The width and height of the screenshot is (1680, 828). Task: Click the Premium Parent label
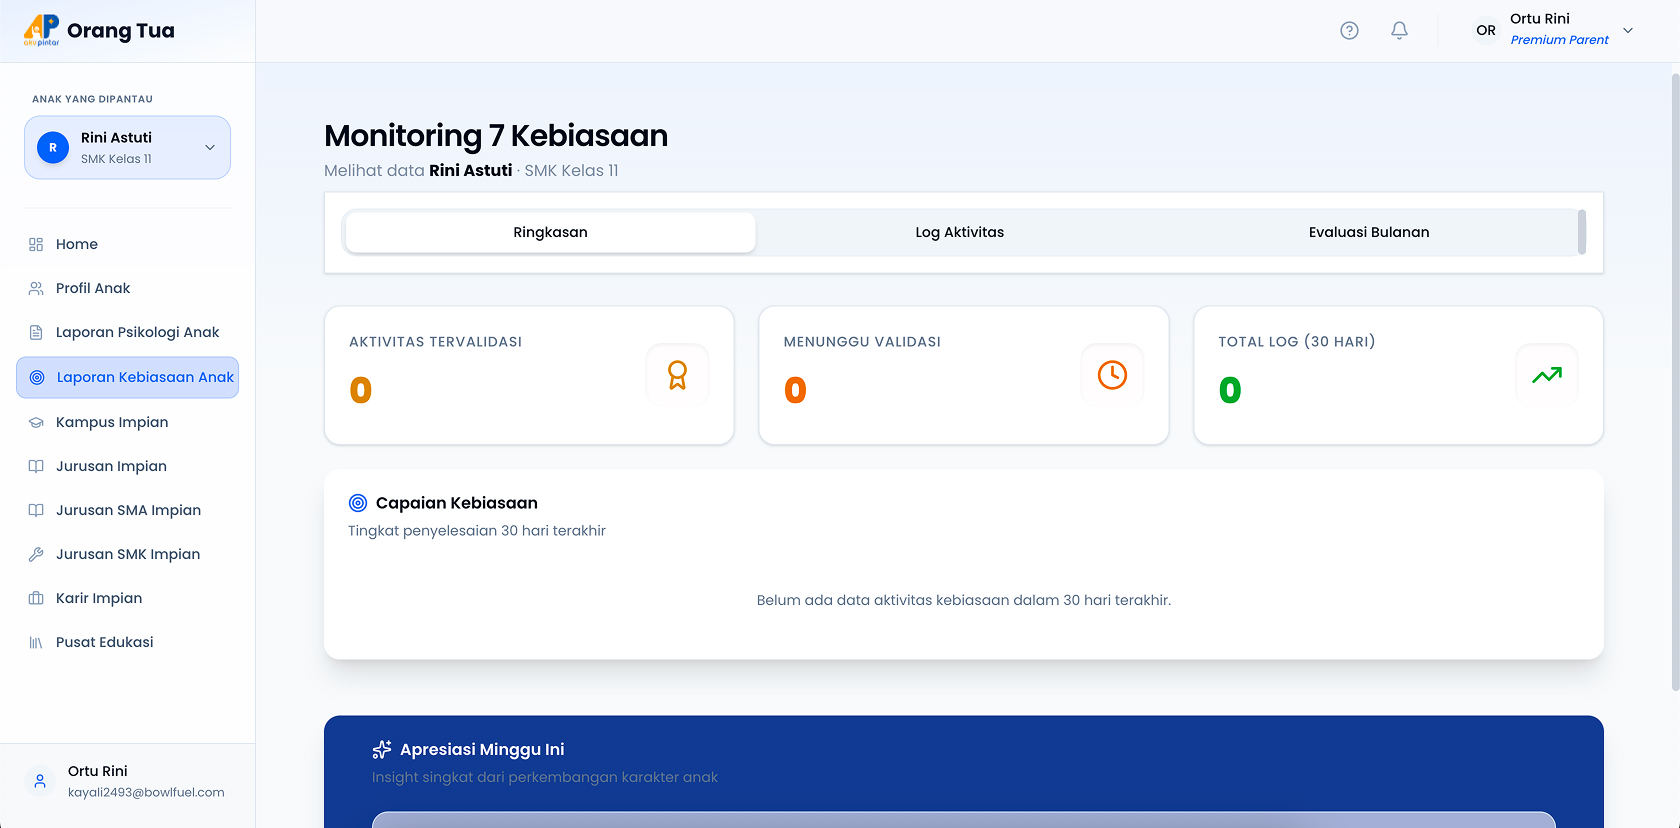pyautogui.click(x=1560, y=40)
